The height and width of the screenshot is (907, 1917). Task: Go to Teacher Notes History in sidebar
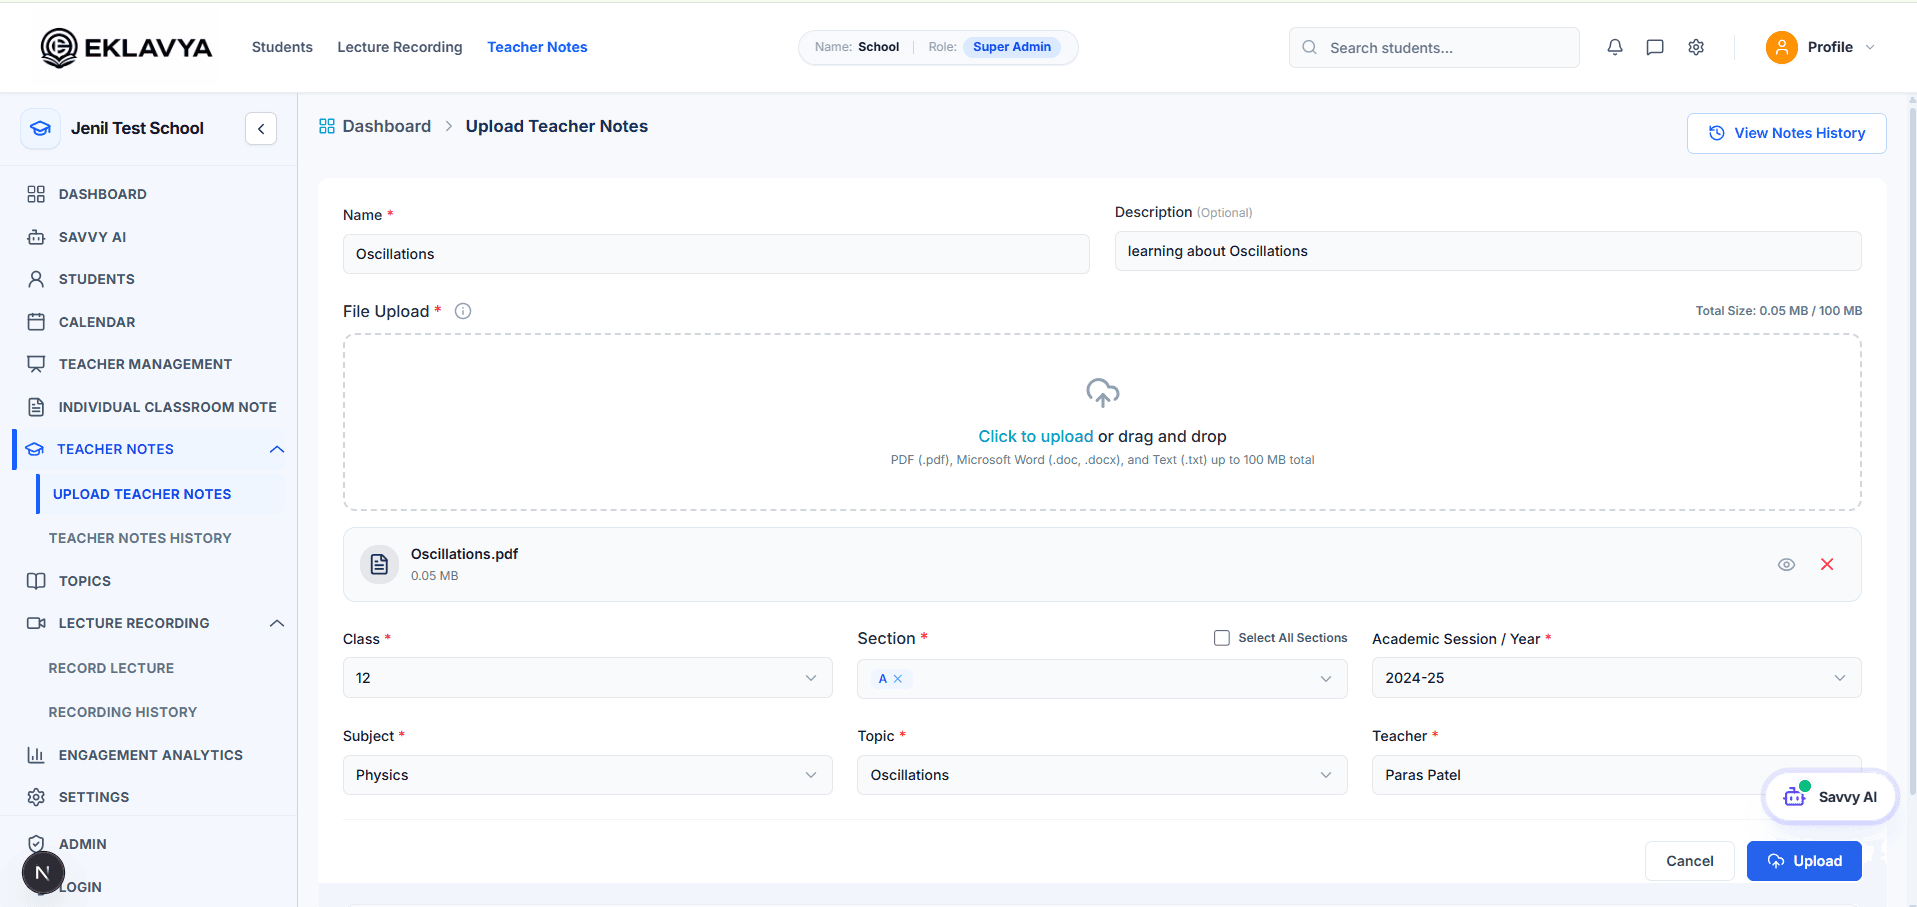pos(140,538)
